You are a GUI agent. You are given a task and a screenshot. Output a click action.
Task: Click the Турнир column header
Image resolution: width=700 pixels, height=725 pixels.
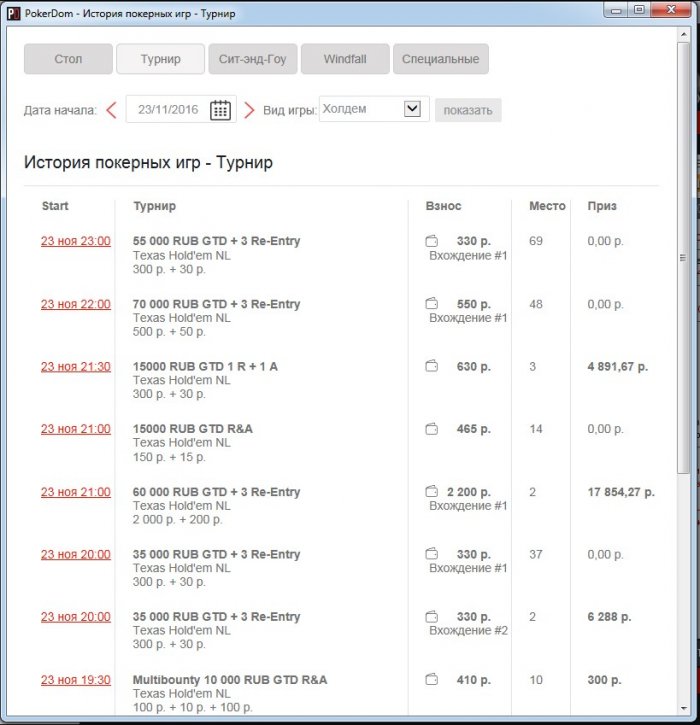(154, 206)
